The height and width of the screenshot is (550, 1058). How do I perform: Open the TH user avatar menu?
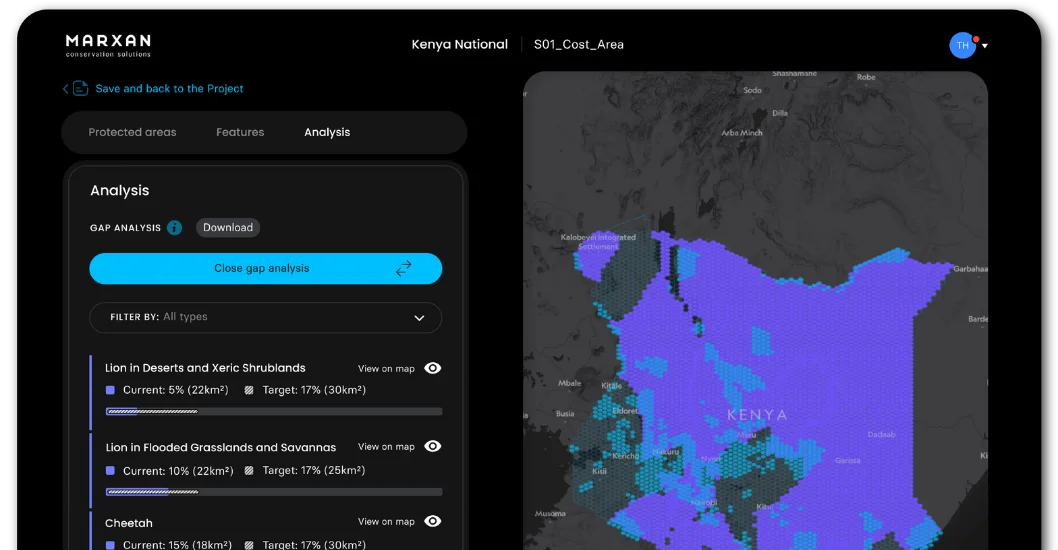coord(962,45)
